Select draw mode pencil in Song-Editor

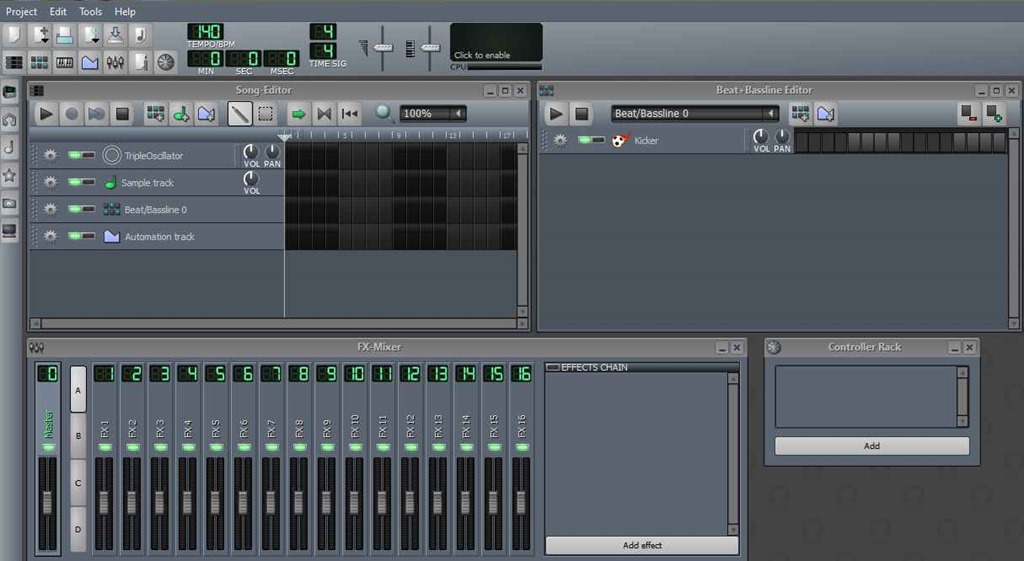click(239, 114)
